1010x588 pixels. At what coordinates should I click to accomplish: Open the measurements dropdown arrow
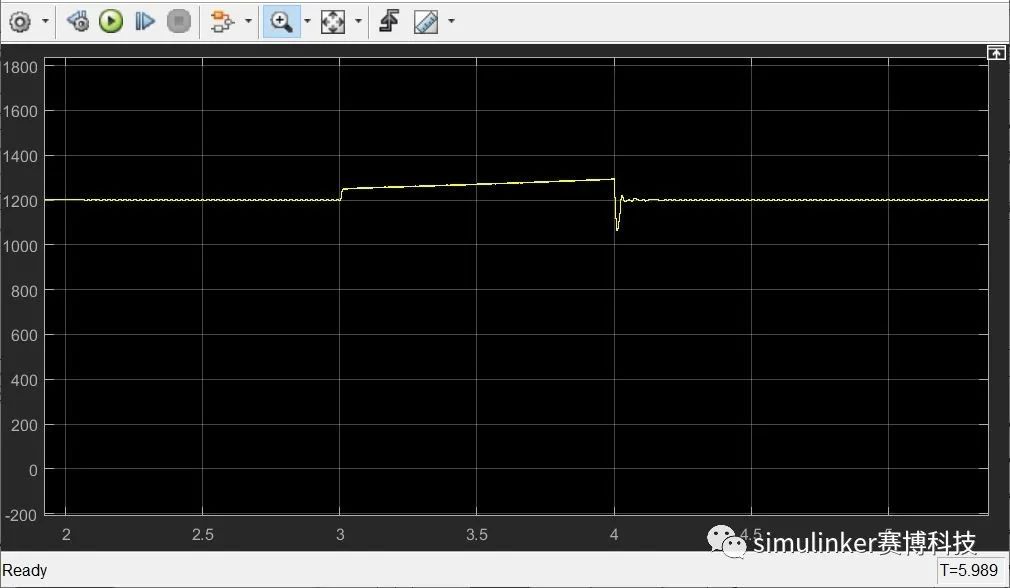click(450, 21)
